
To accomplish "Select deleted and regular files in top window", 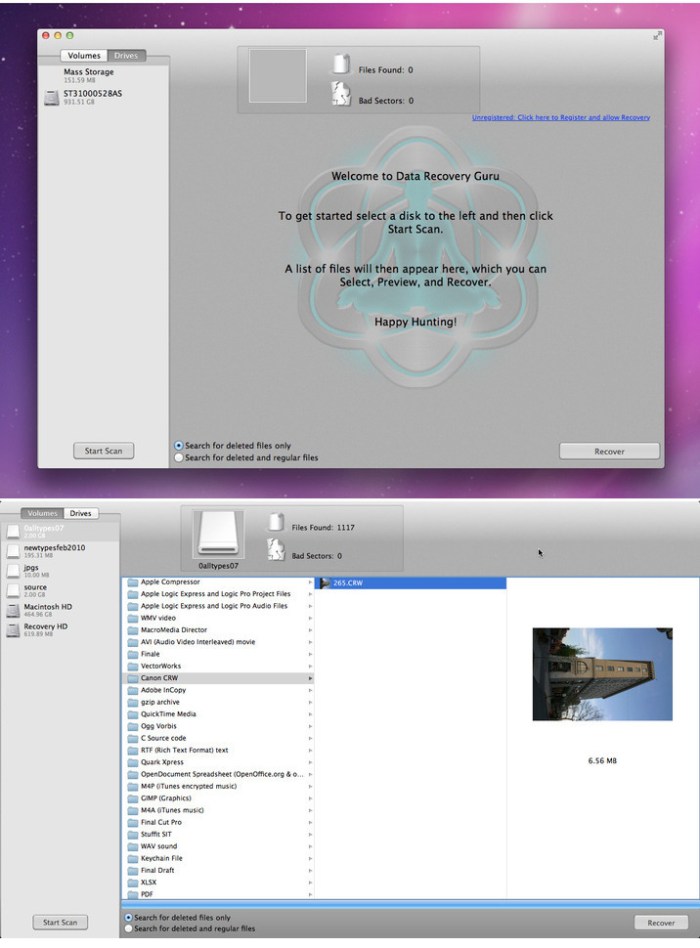I will (178, 458).
